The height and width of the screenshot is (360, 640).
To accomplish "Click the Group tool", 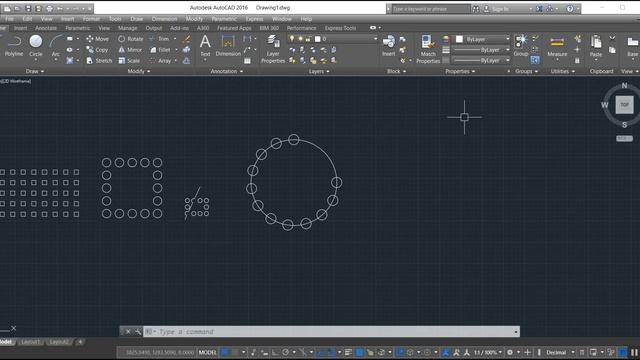I will (x=521, y=45).
